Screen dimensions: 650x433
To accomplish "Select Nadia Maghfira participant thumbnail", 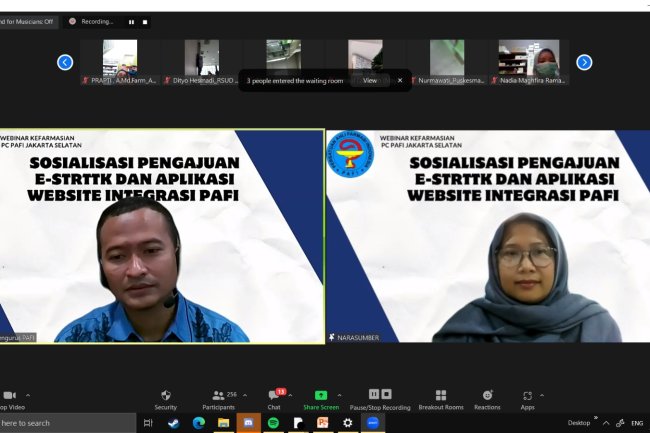I will 529,62.
